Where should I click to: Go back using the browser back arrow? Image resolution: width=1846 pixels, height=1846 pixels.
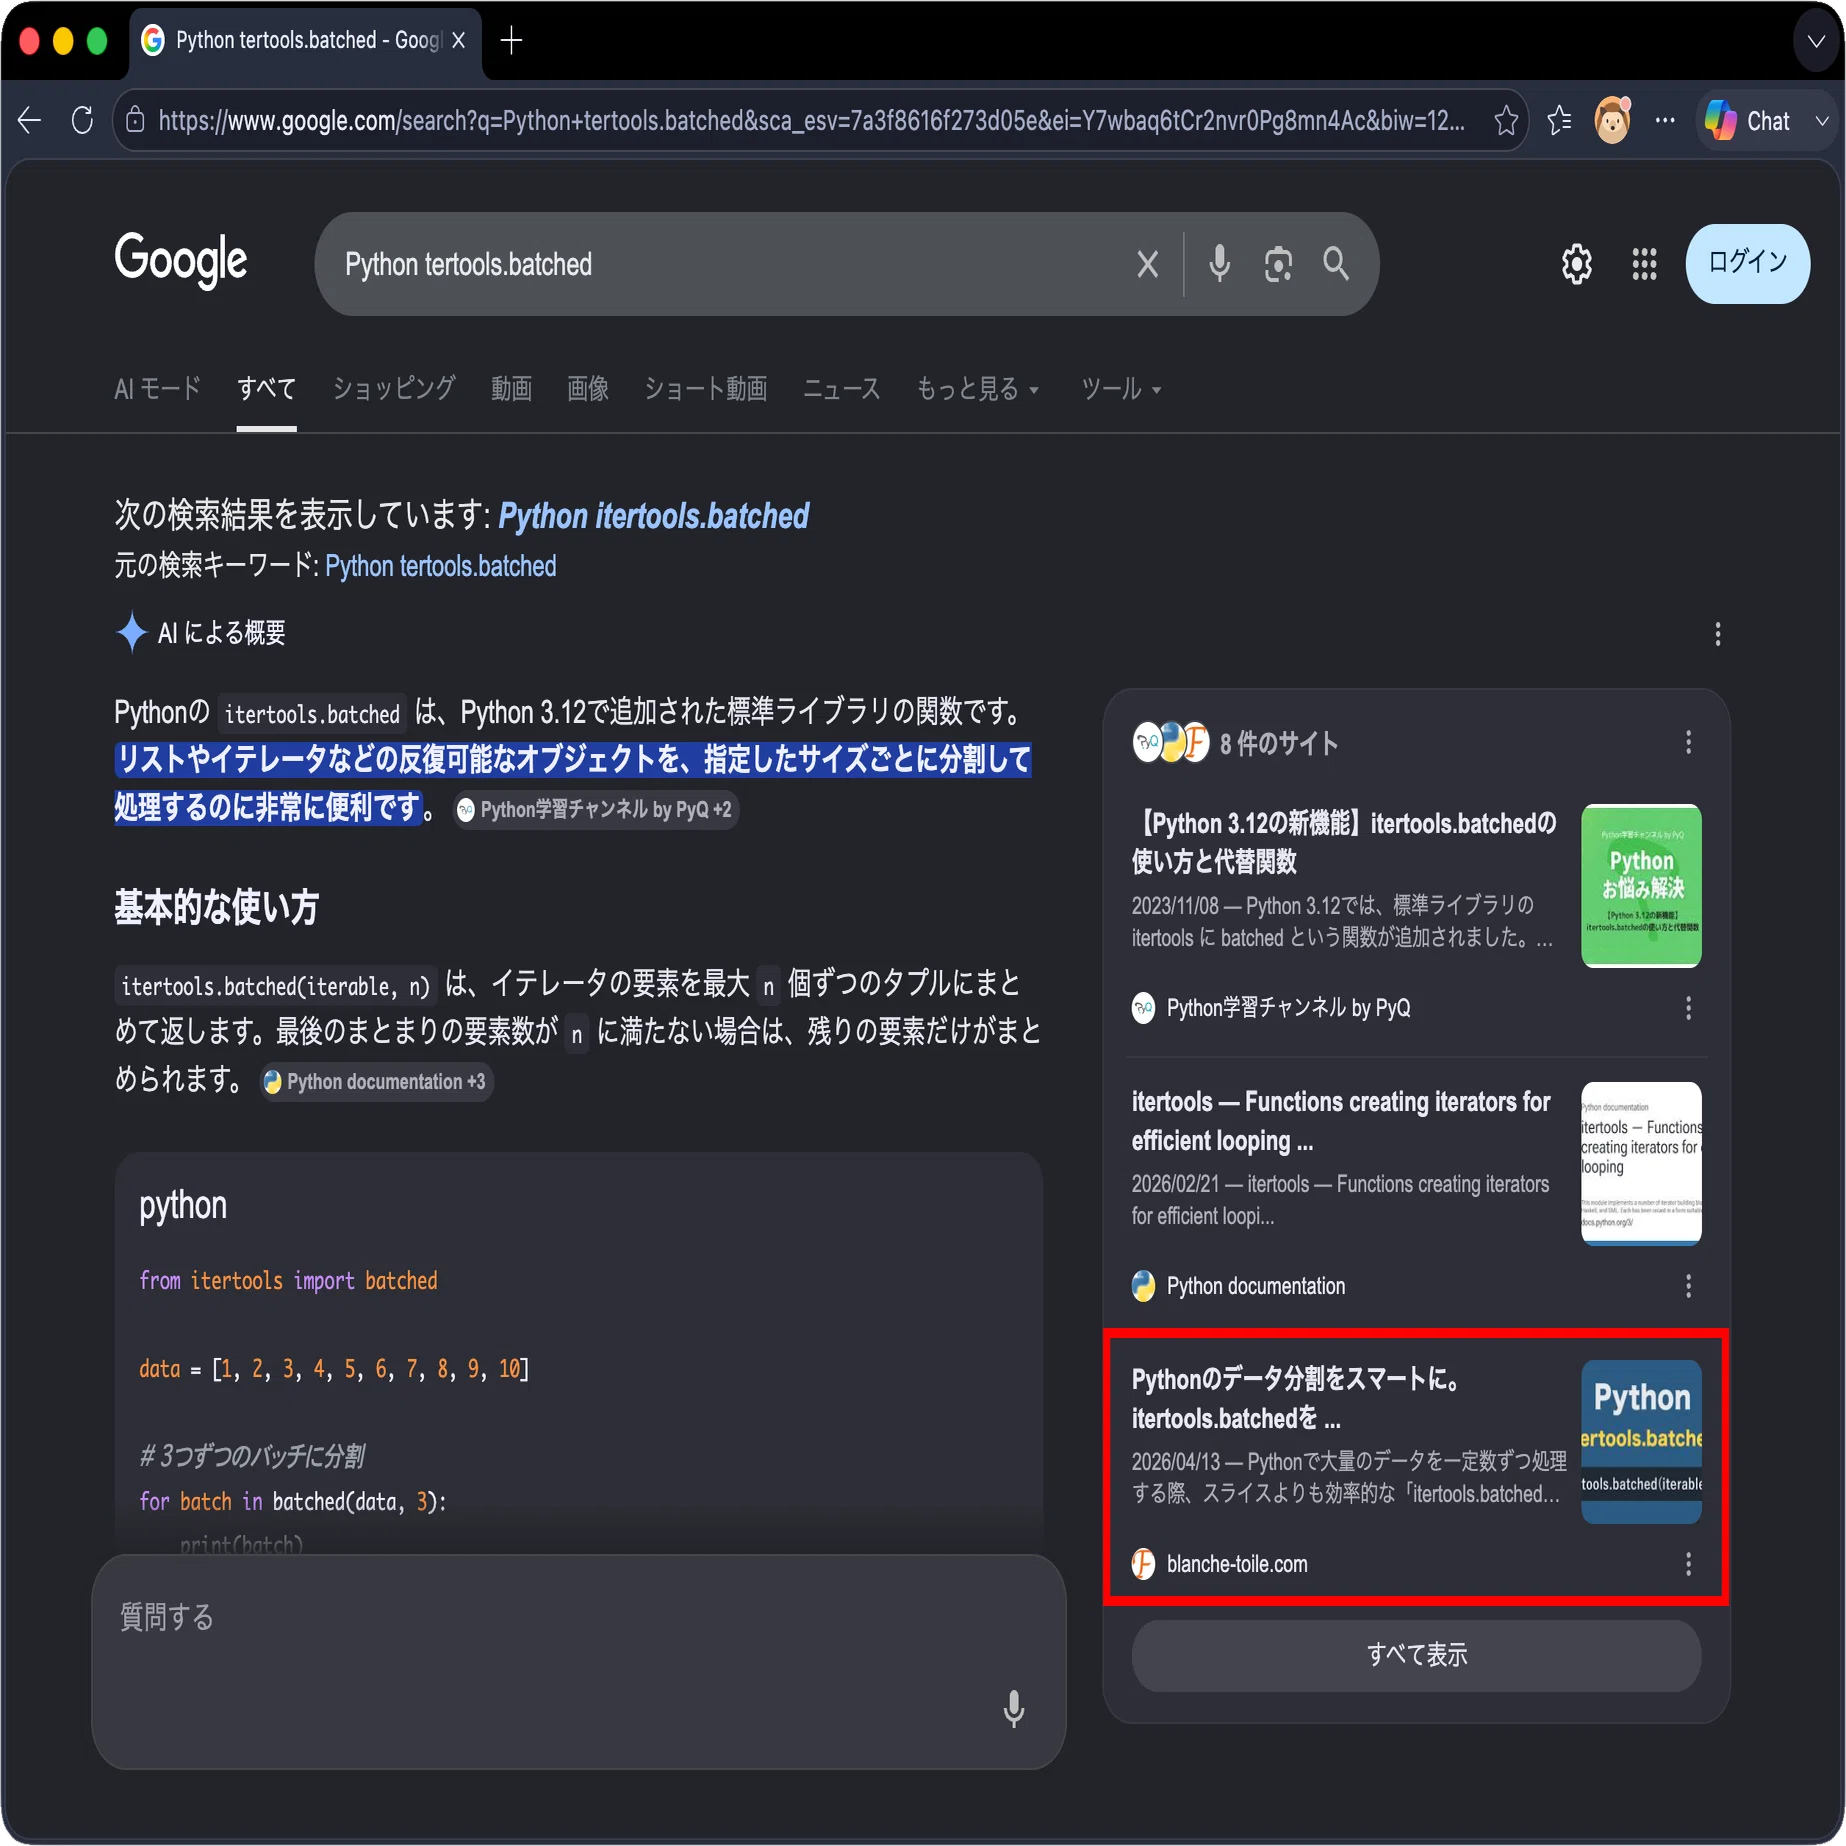29,121
